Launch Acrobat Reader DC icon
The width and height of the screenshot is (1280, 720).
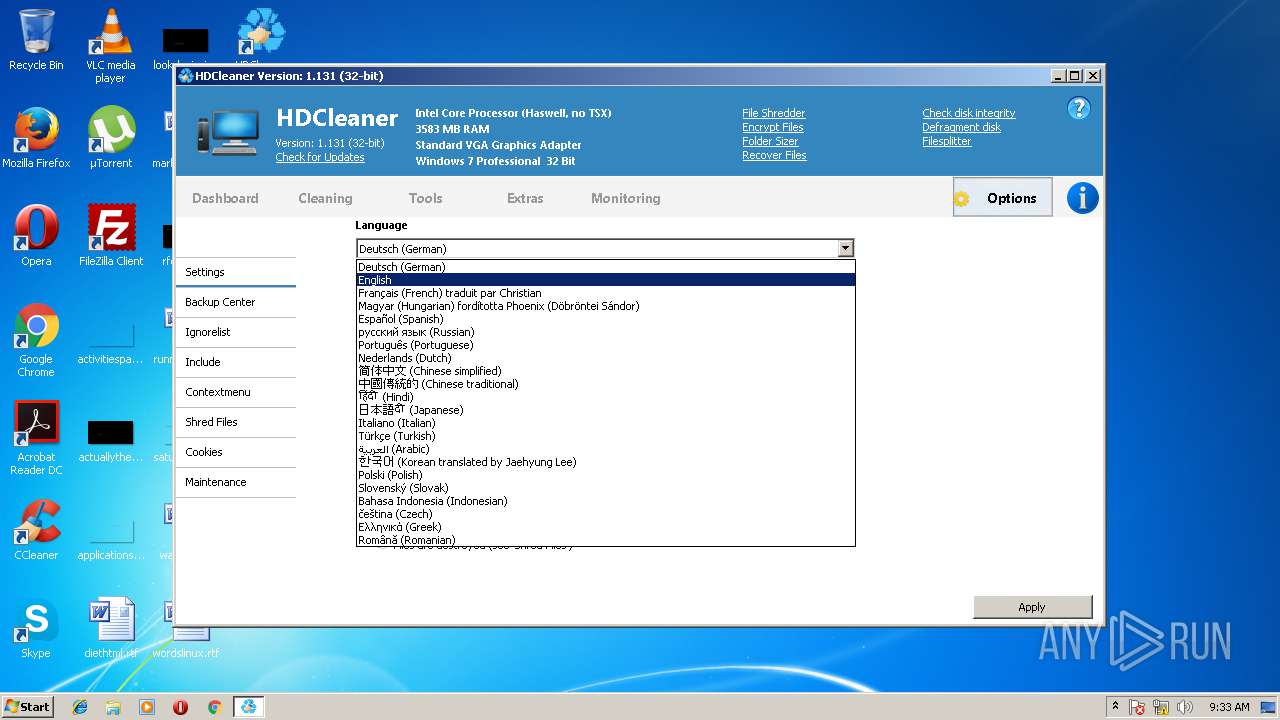[36, 438]
